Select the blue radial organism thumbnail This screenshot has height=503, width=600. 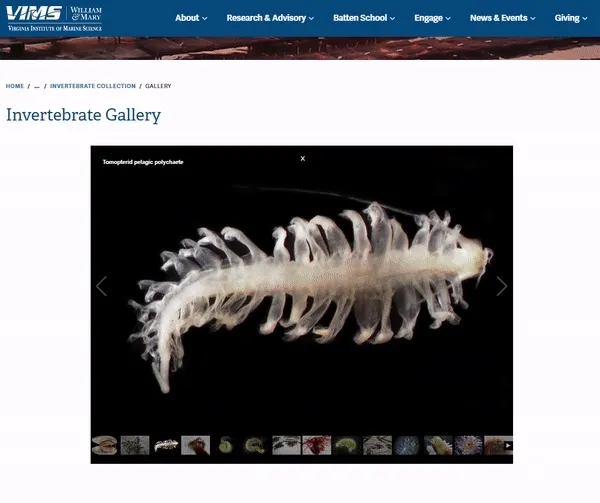point(408,445)
